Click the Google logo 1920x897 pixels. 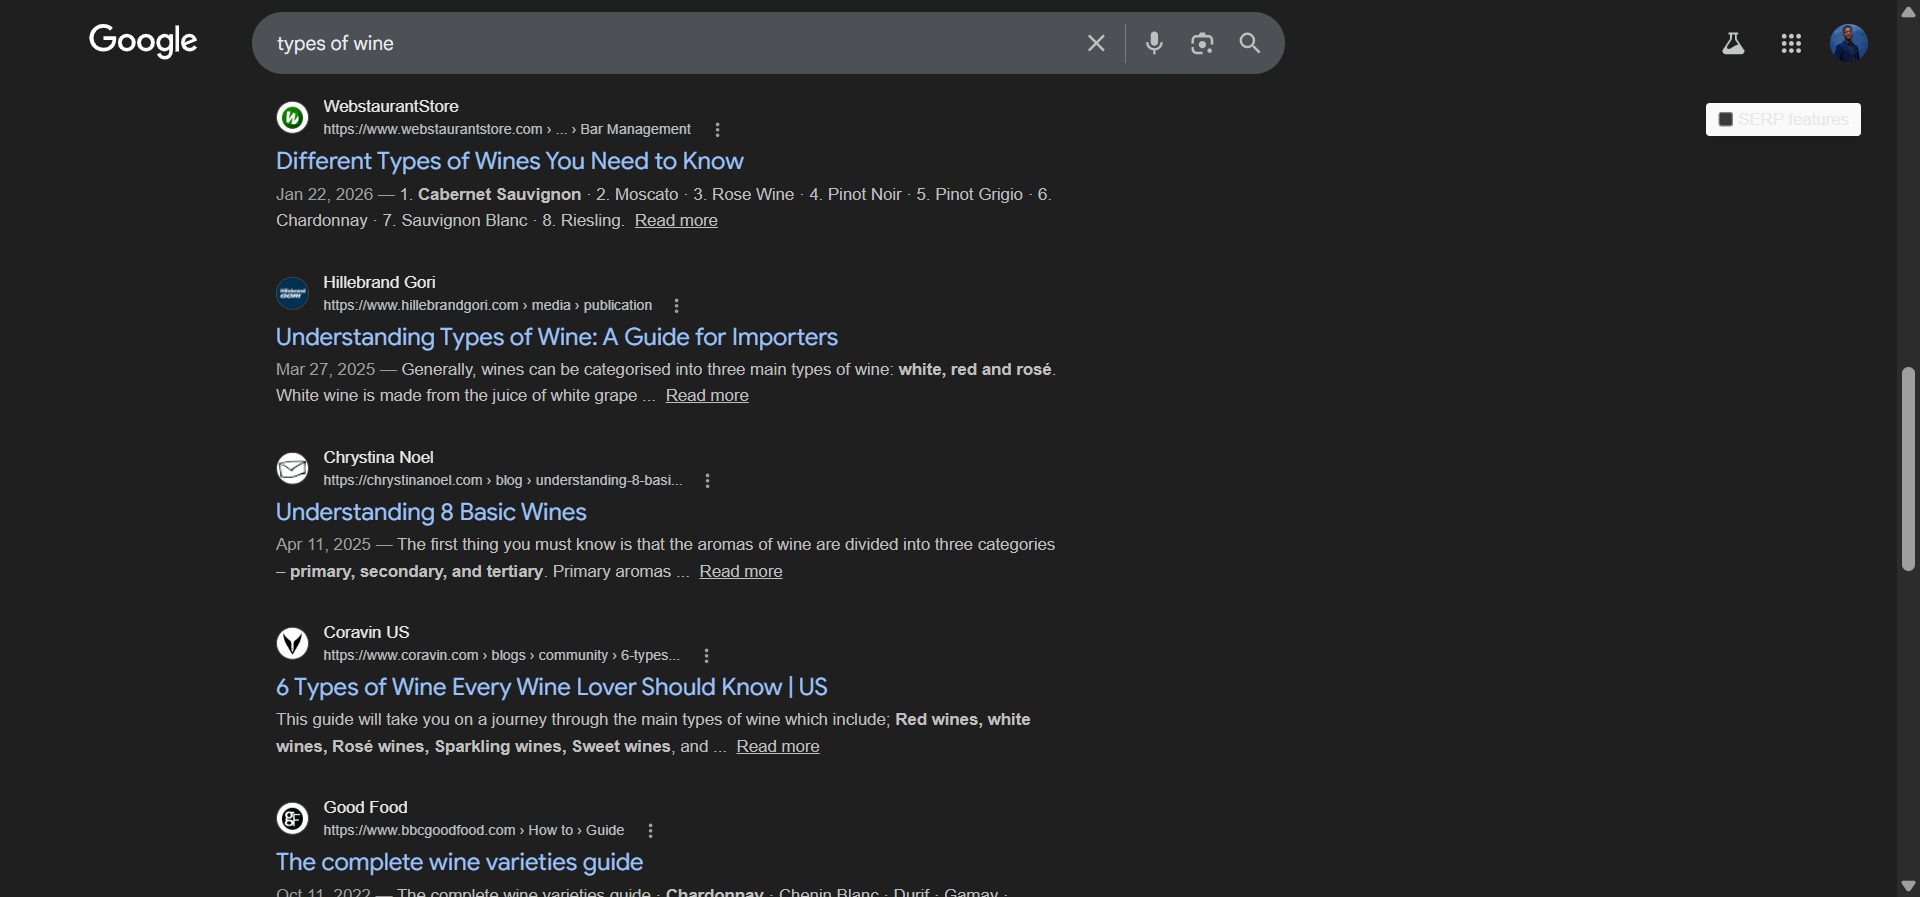(x=143, y=41)
